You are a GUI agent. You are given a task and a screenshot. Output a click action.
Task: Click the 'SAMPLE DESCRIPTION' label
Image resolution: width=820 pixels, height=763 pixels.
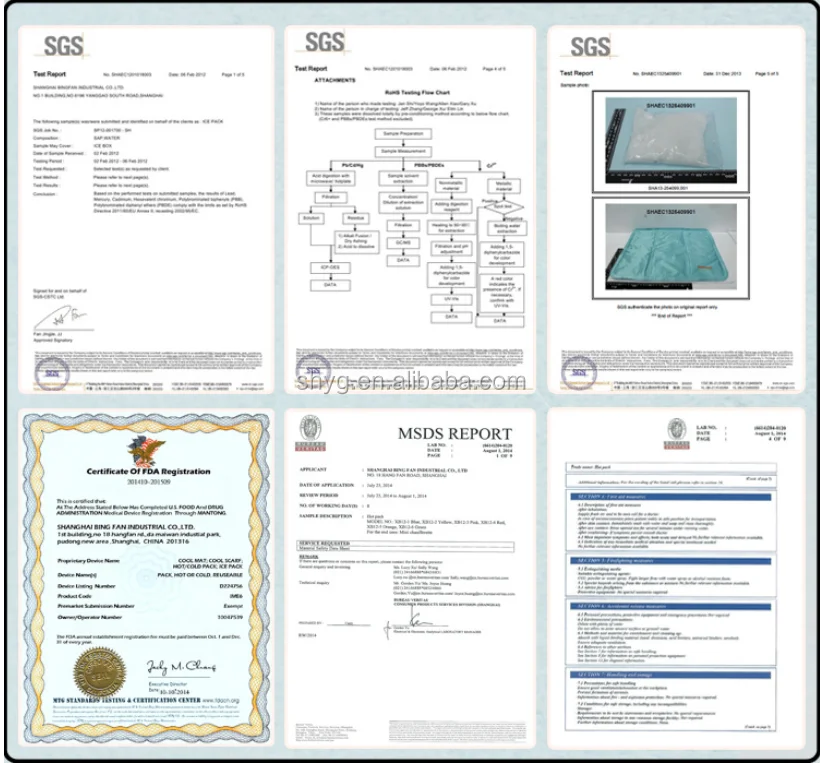point(325,516)
